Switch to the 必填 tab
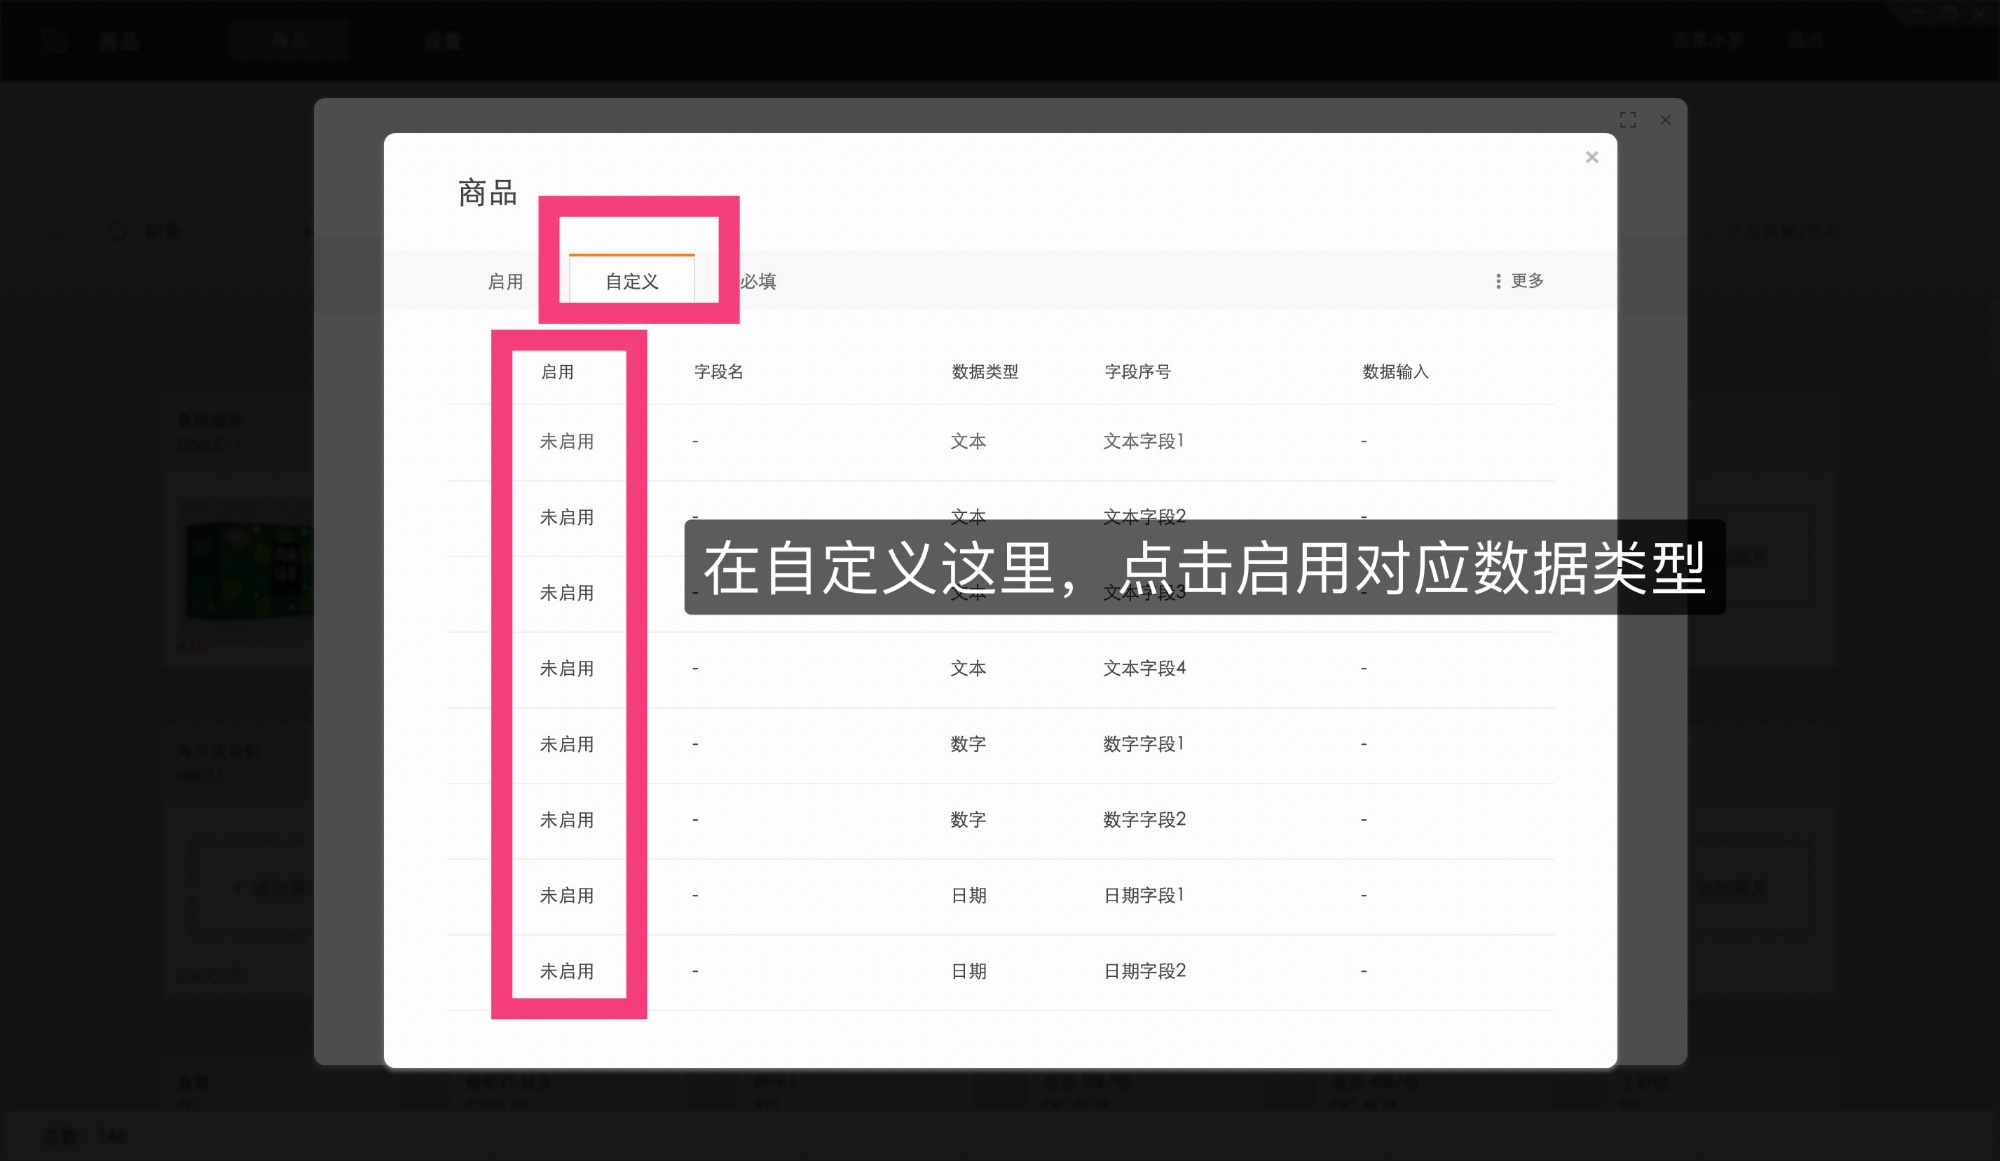This screenshot has width=2000, height=1161. click(759, 281)
